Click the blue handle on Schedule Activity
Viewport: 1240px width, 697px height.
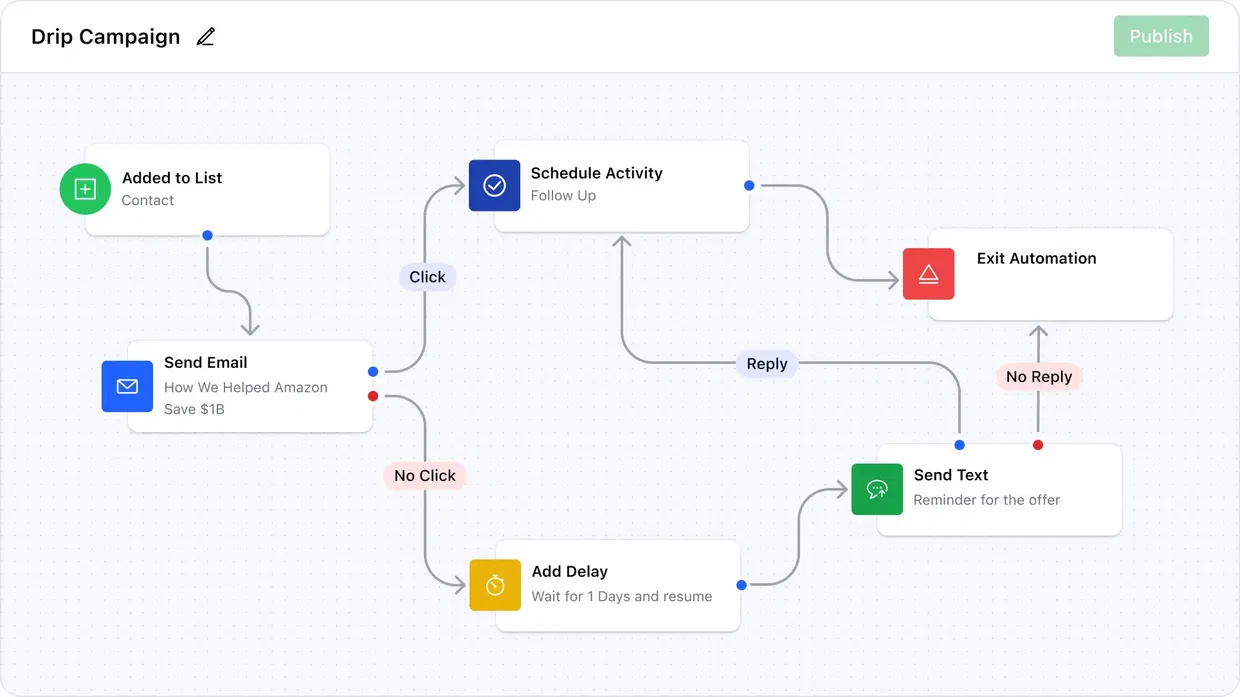tap(748, 184)
